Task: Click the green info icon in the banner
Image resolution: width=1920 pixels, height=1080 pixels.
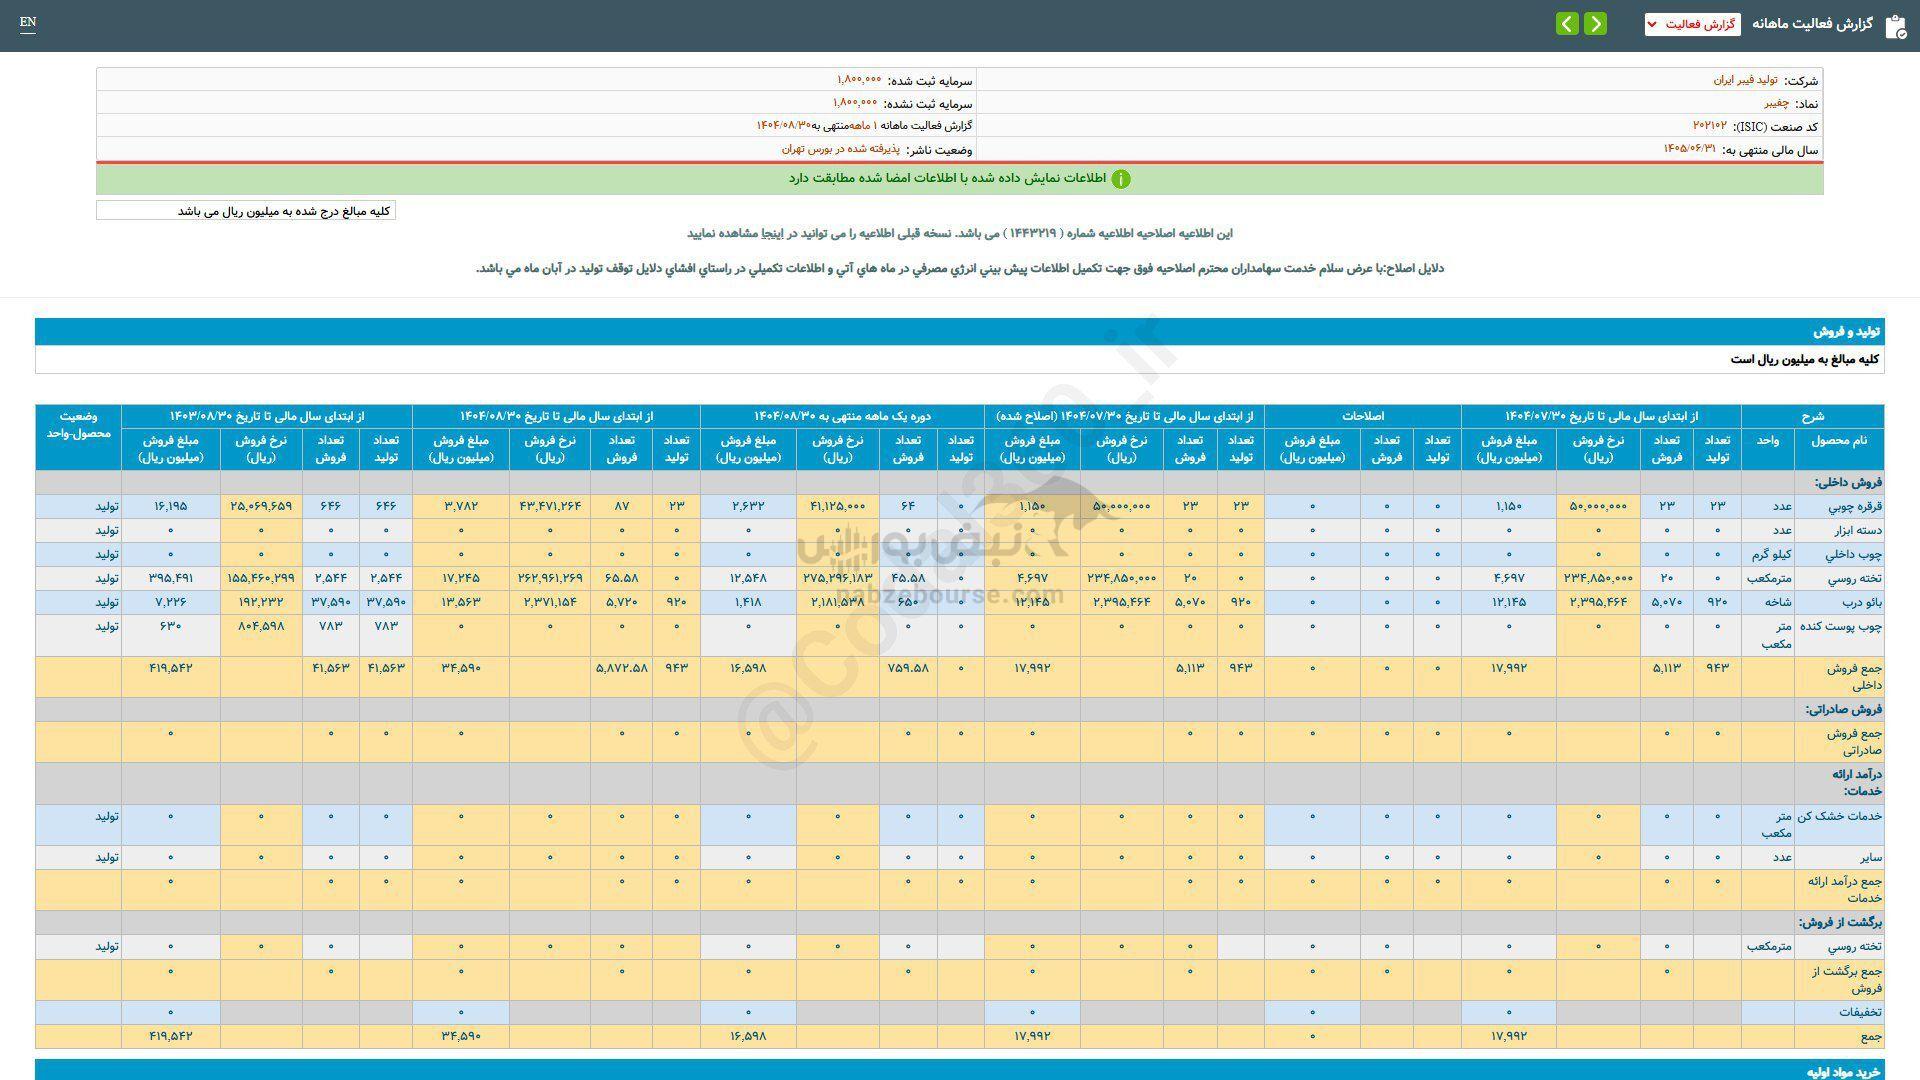Action: [x=1121, y=179]
